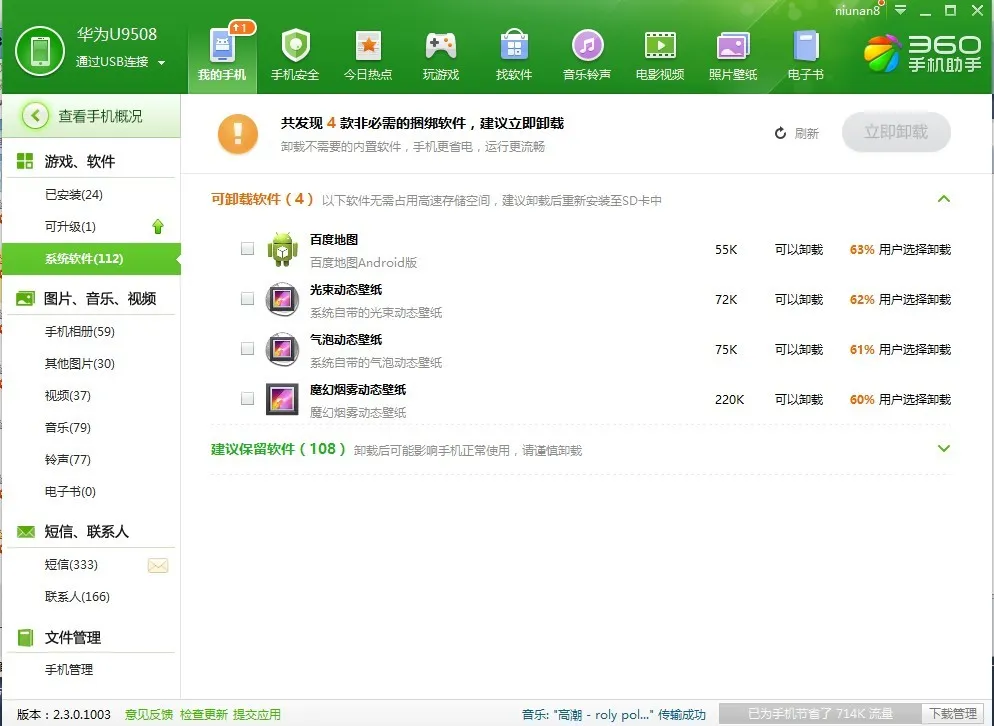Image resolution: width=994 pixels, height=726 pixels.
Task: Tick the checkbox for 光束动态壁纸
Action: (247, 299)
